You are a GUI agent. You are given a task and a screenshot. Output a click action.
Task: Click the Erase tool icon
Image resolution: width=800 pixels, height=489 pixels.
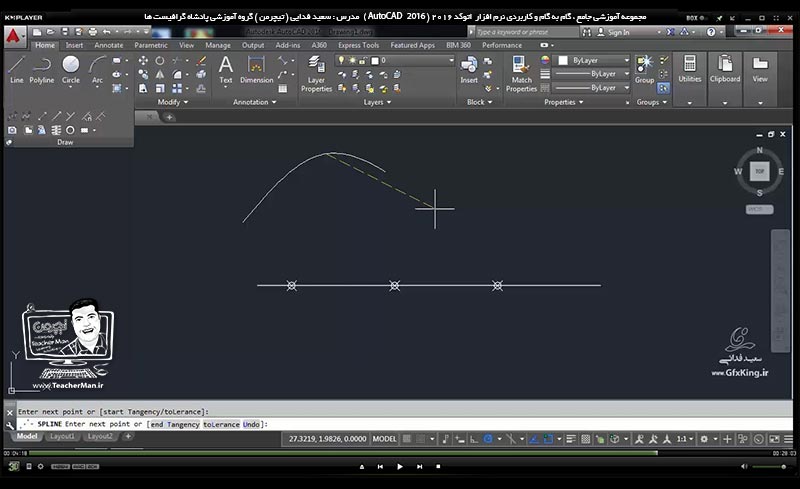202,61
